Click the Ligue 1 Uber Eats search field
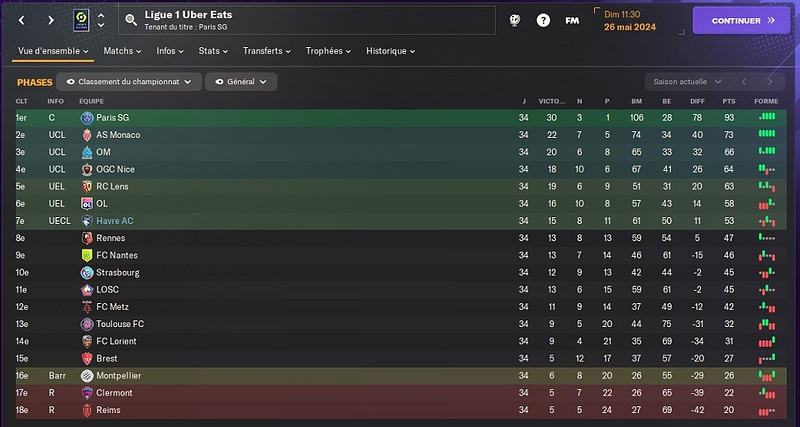 coord(307,20)
